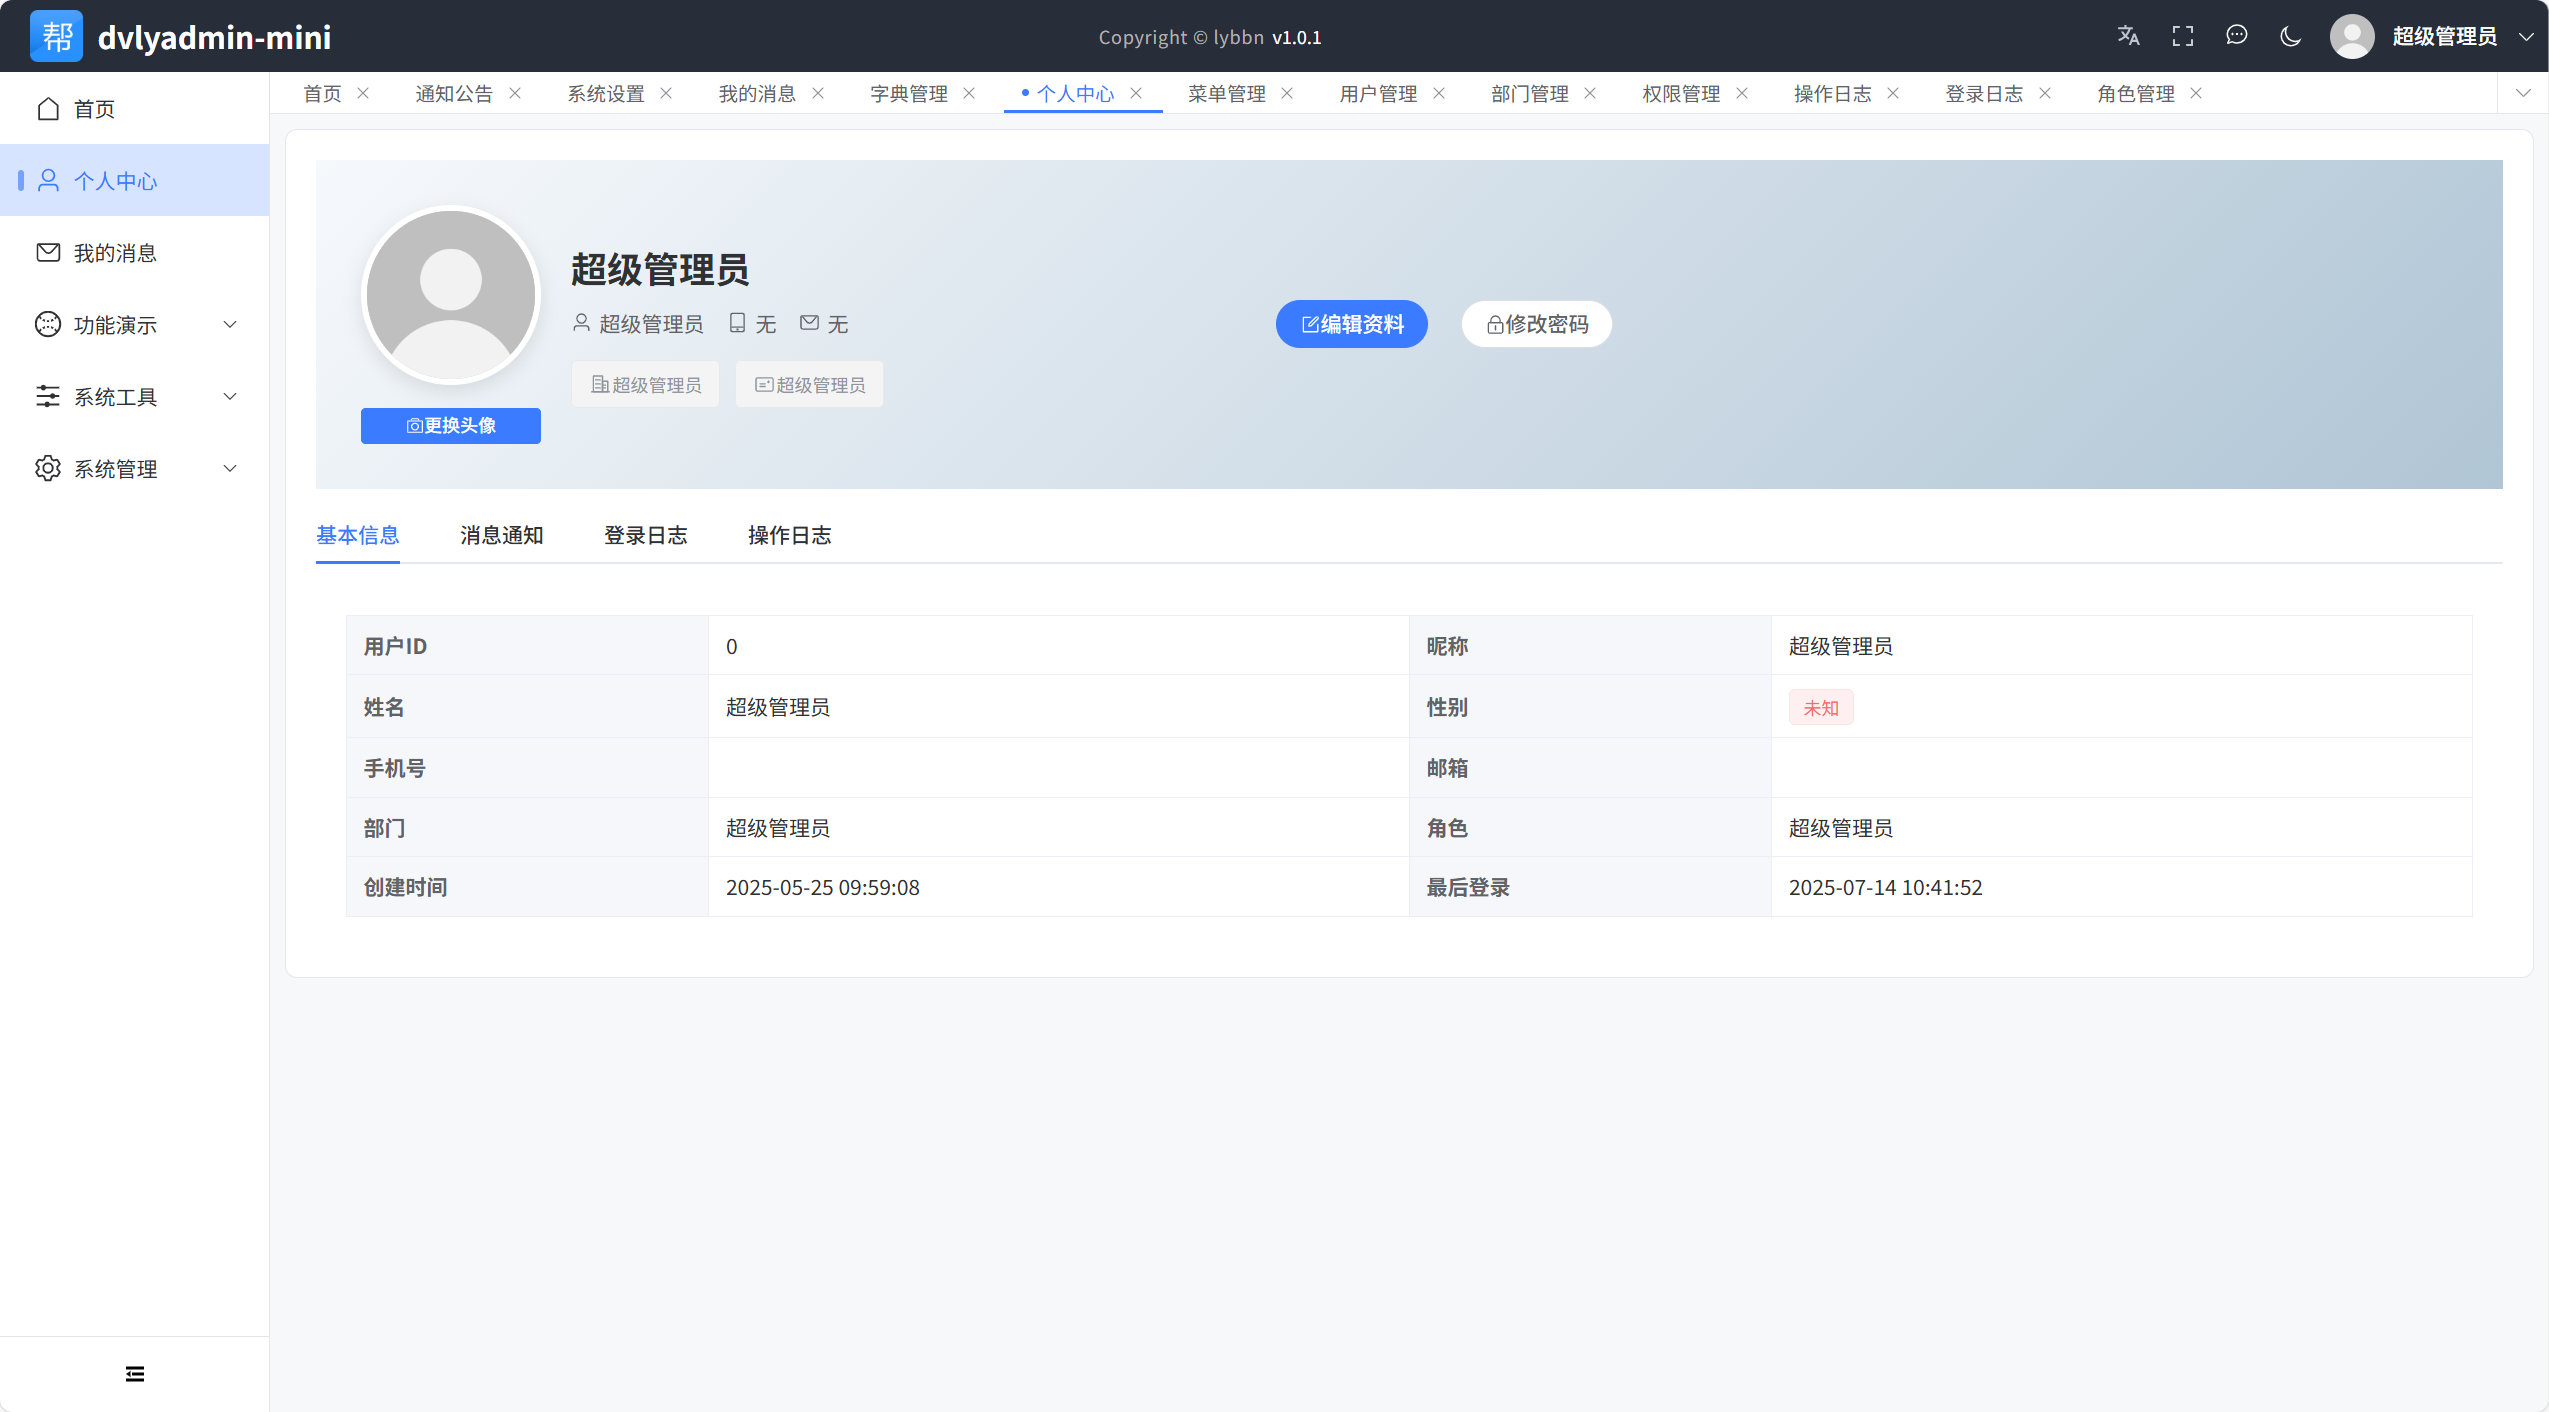Click the dvlyadmin-mini logo icon
The image size is (2549, 1412).
pos(56,36)
